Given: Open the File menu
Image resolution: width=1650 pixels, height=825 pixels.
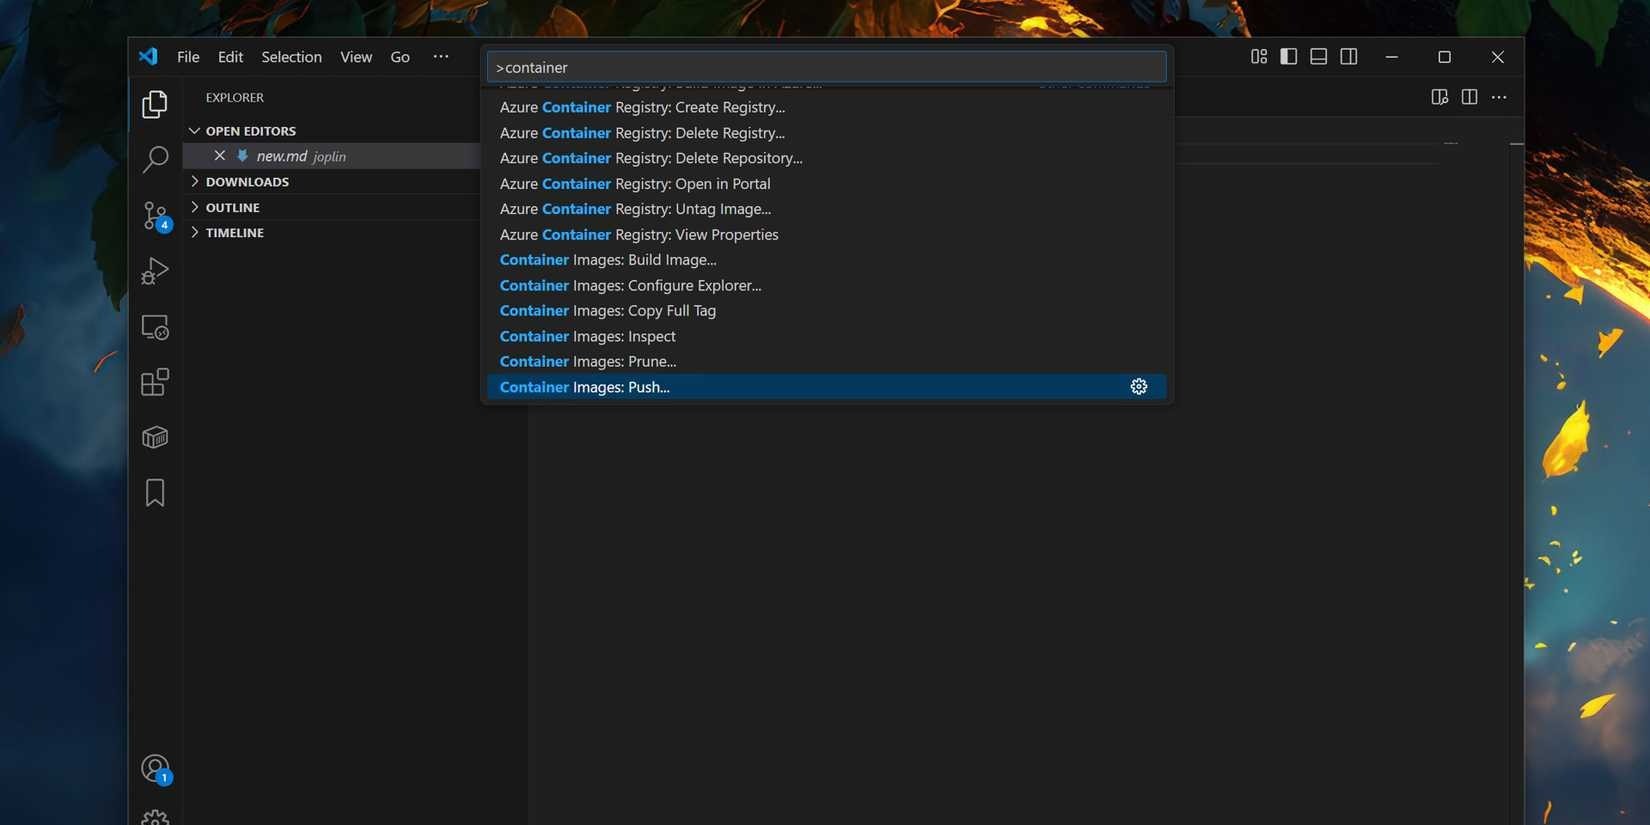Looking at the screenshot, I should [188, 57].
